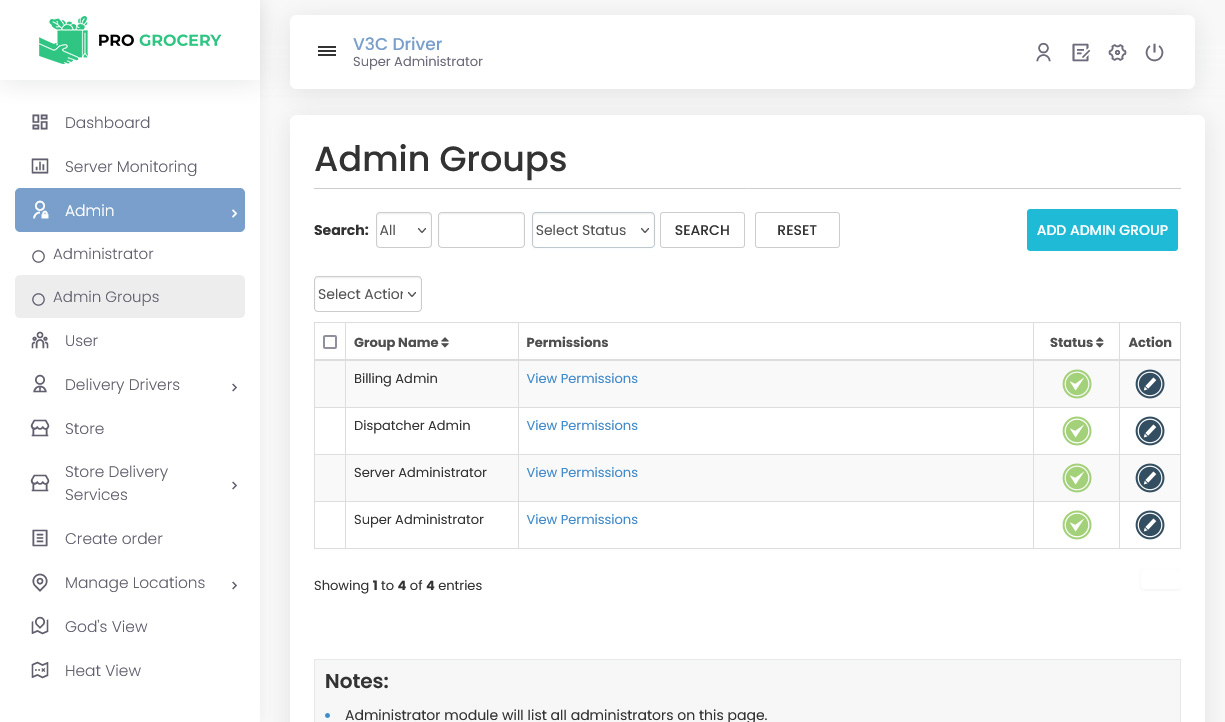Click the ADD ADMIN GROUP button

[1102, 230]
